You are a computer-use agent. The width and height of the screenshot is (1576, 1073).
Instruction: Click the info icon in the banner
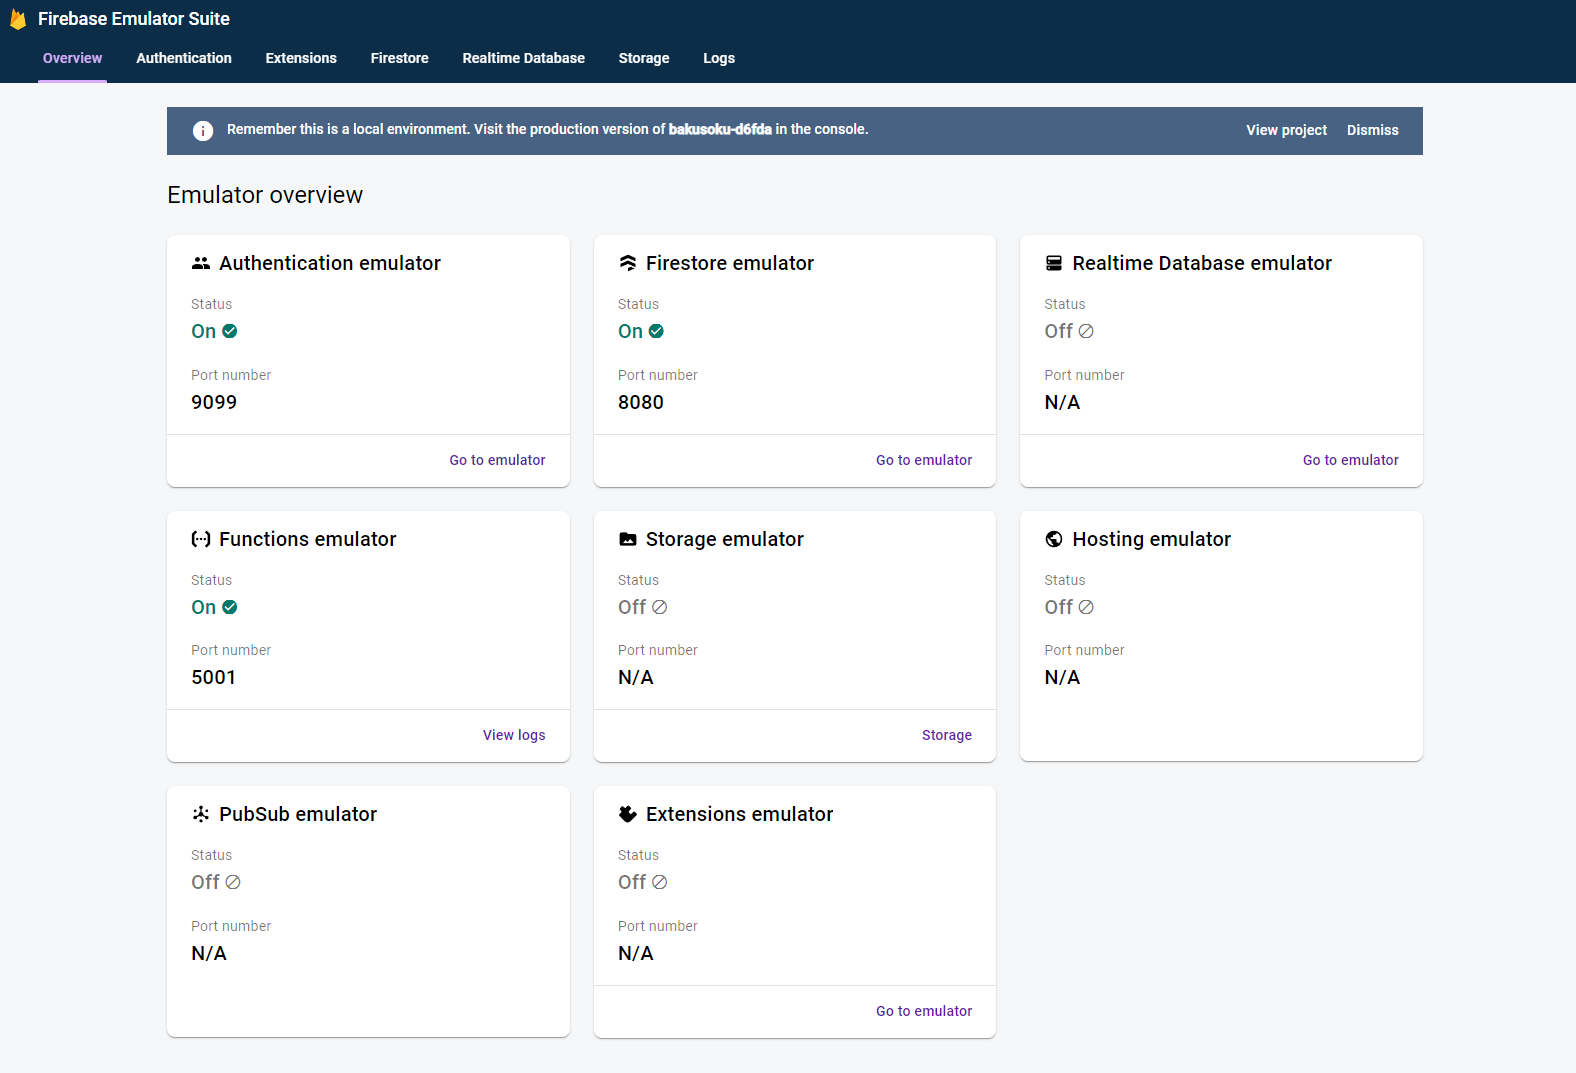(x=203, y=131)
